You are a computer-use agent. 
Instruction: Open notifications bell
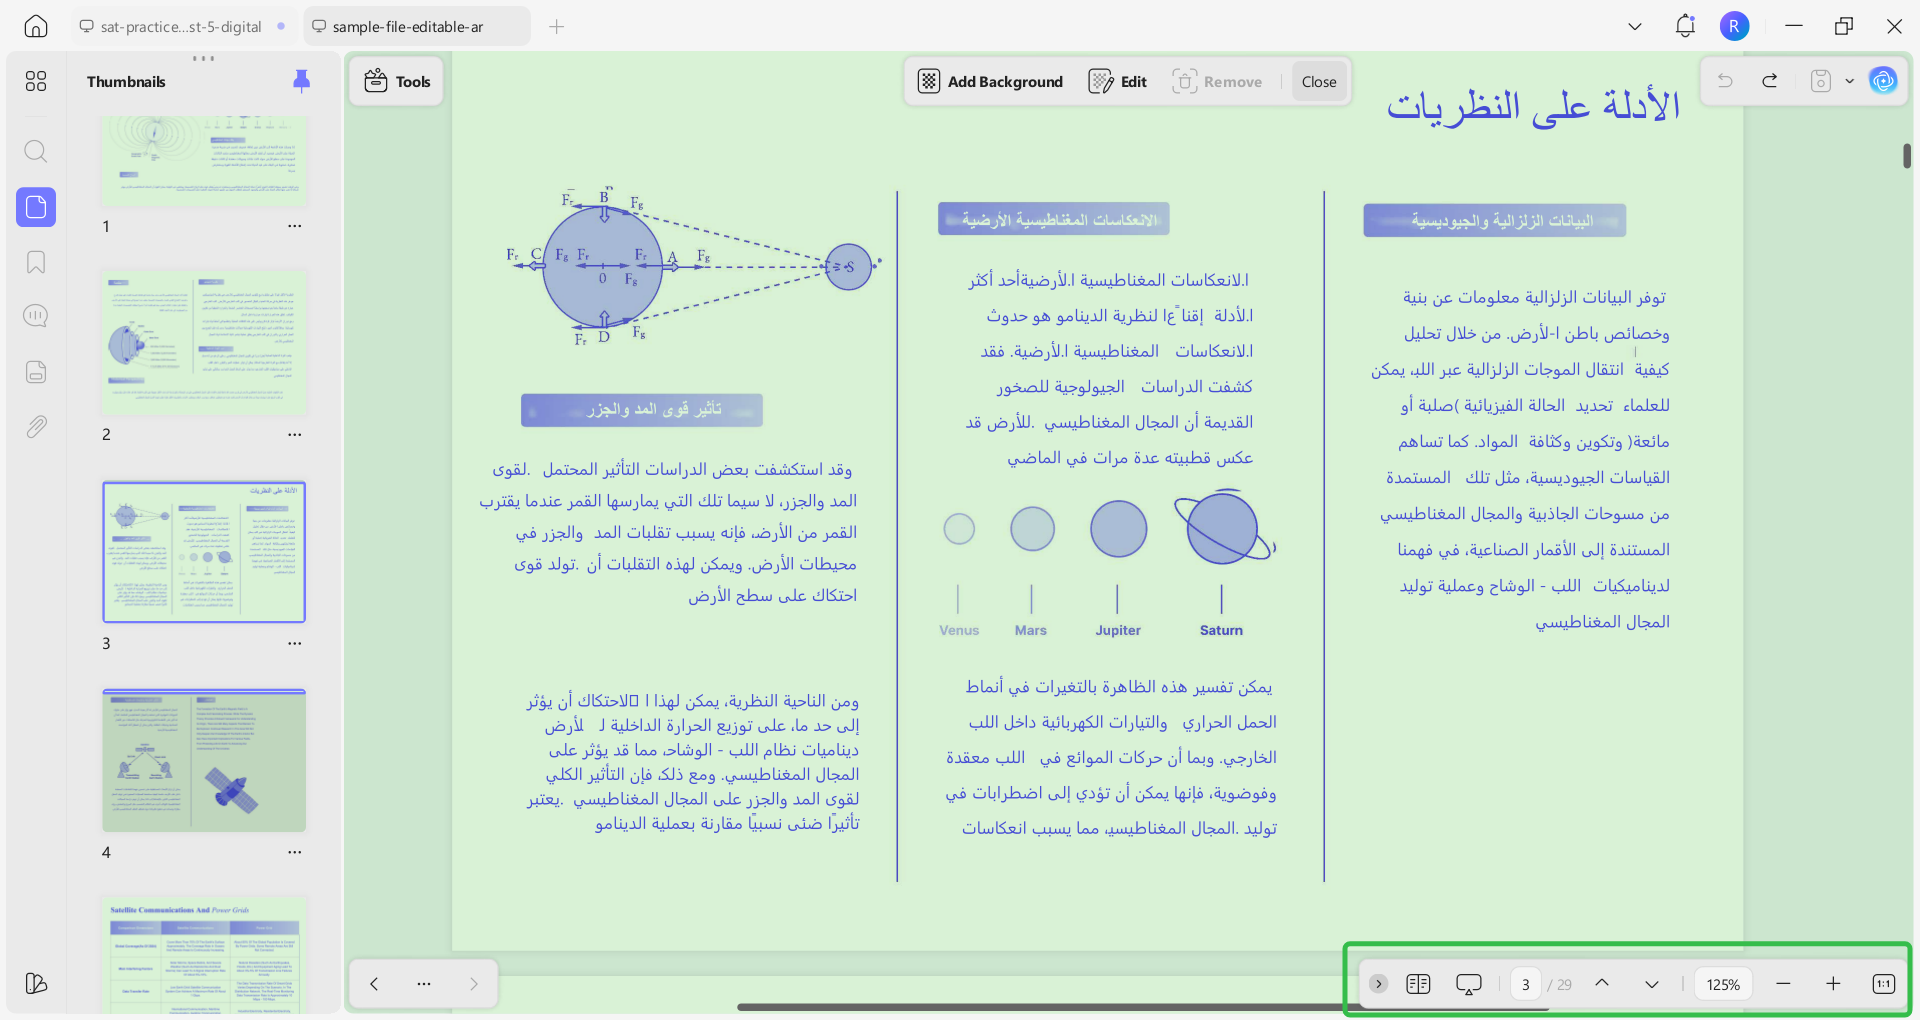tap(1685, 27)
